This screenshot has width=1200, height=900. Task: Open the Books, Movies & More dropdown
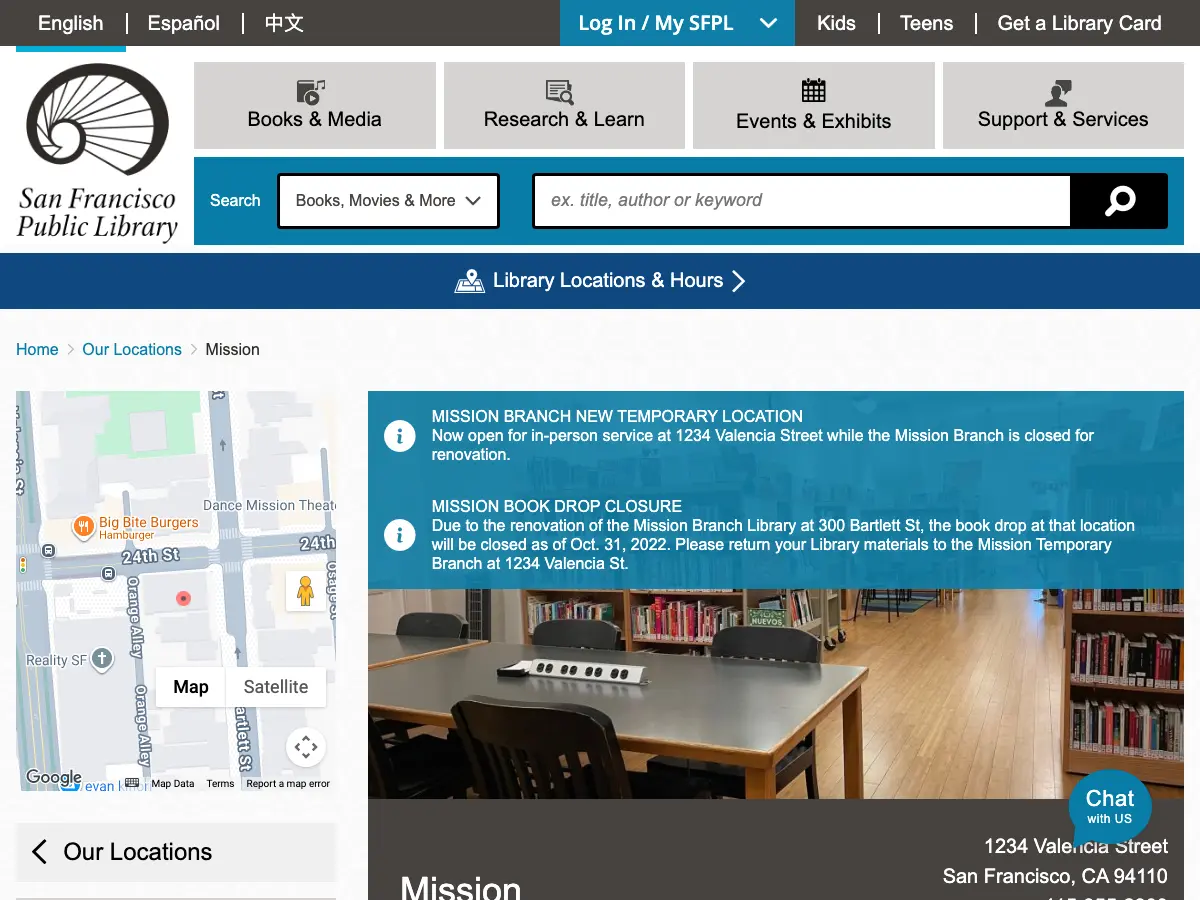[x=388, y=201]
